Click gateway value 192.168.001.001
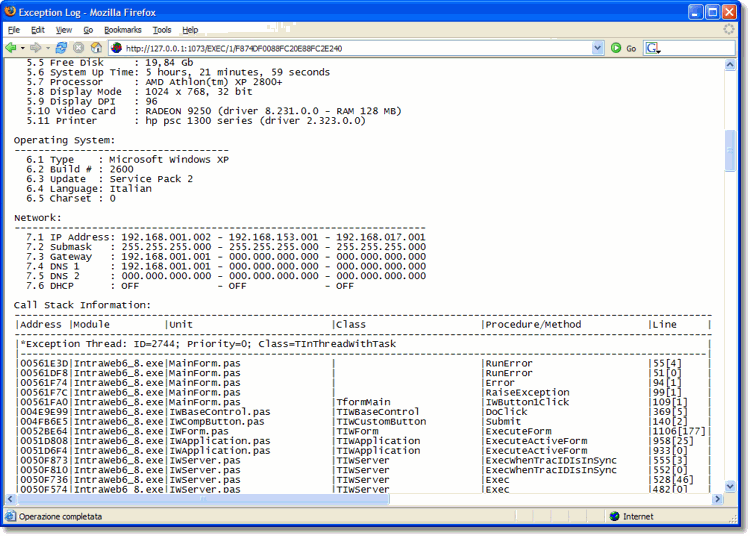Screen dimensions: 750x536 point(166,256)
